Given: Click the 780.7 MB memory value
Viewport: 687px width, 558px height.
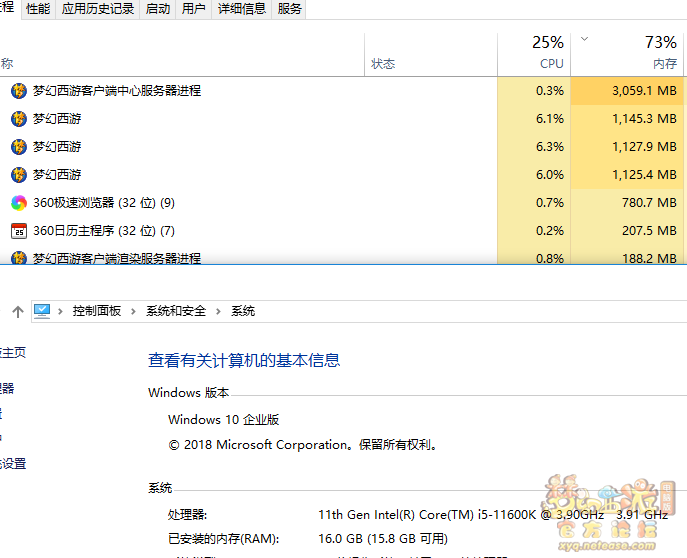Looking at the screenshot, I should [x=649, y=203].
